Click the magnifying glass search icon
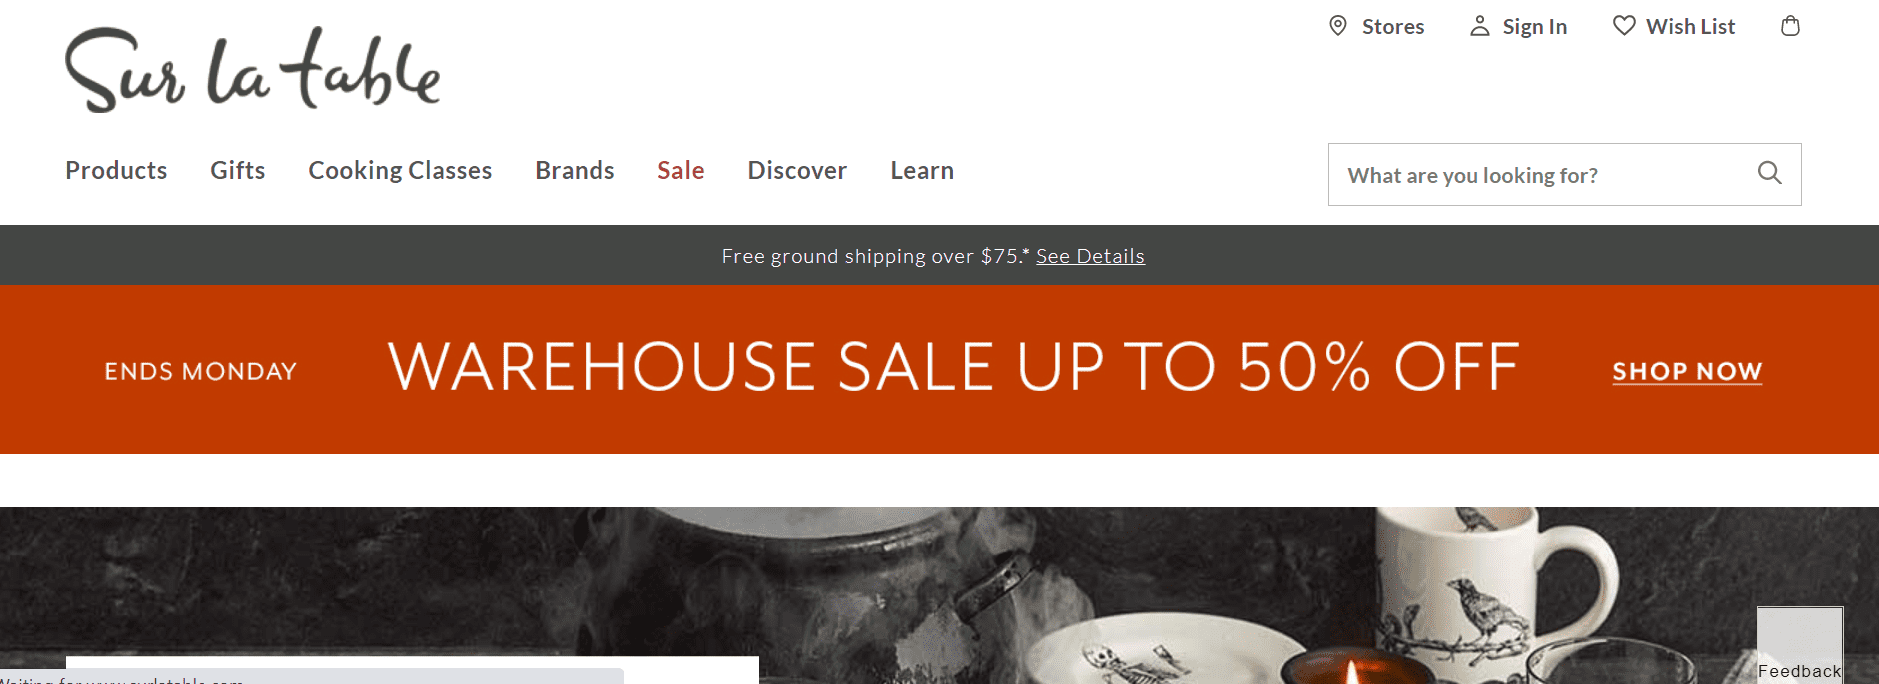The width and height of the screenshot is (1879, 684). 1769,173
